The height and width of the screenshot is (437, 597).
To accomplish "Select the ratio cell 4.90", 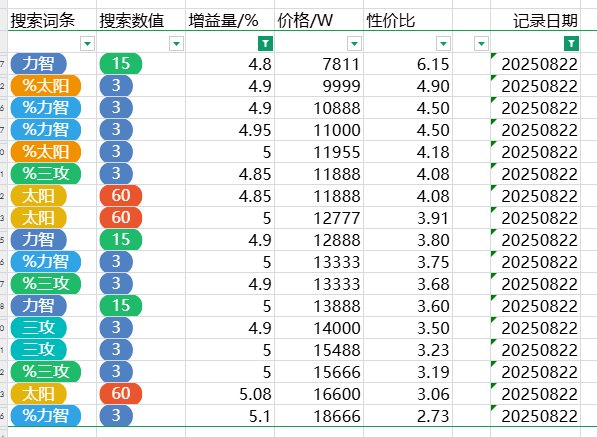I will (x=408, y=86).
